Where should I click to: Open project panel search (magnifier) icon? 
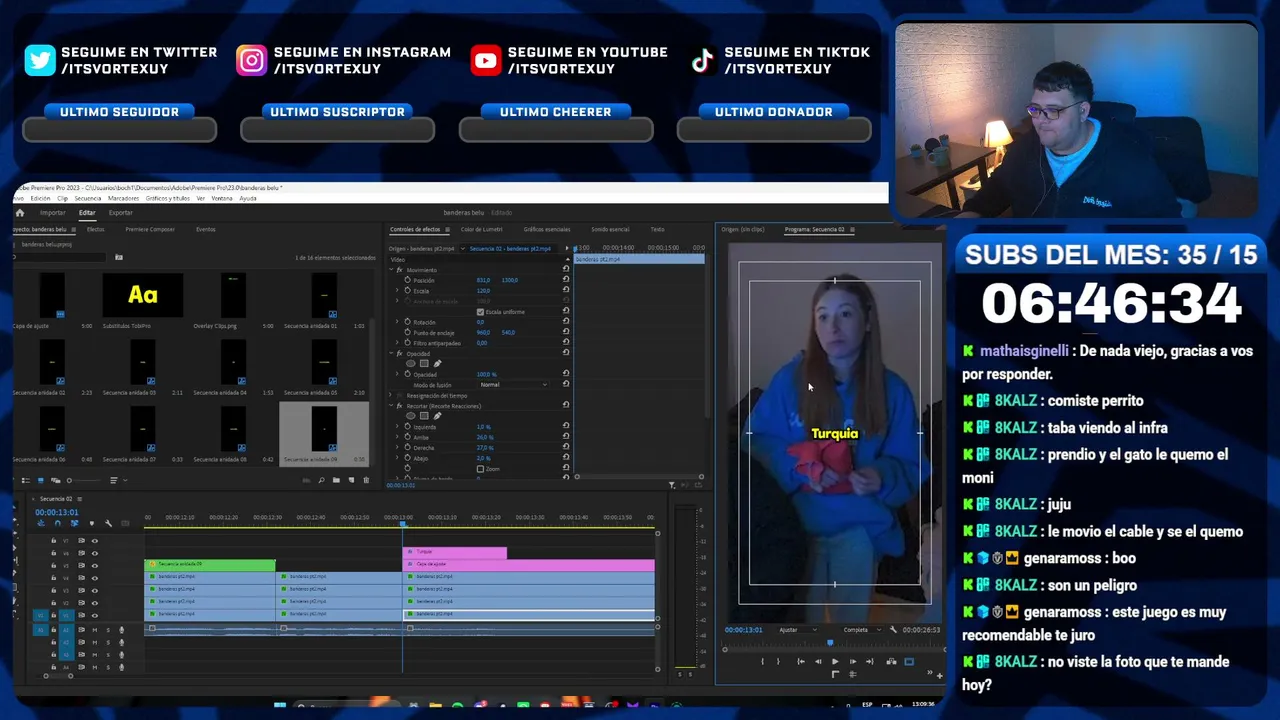(321, 480)
